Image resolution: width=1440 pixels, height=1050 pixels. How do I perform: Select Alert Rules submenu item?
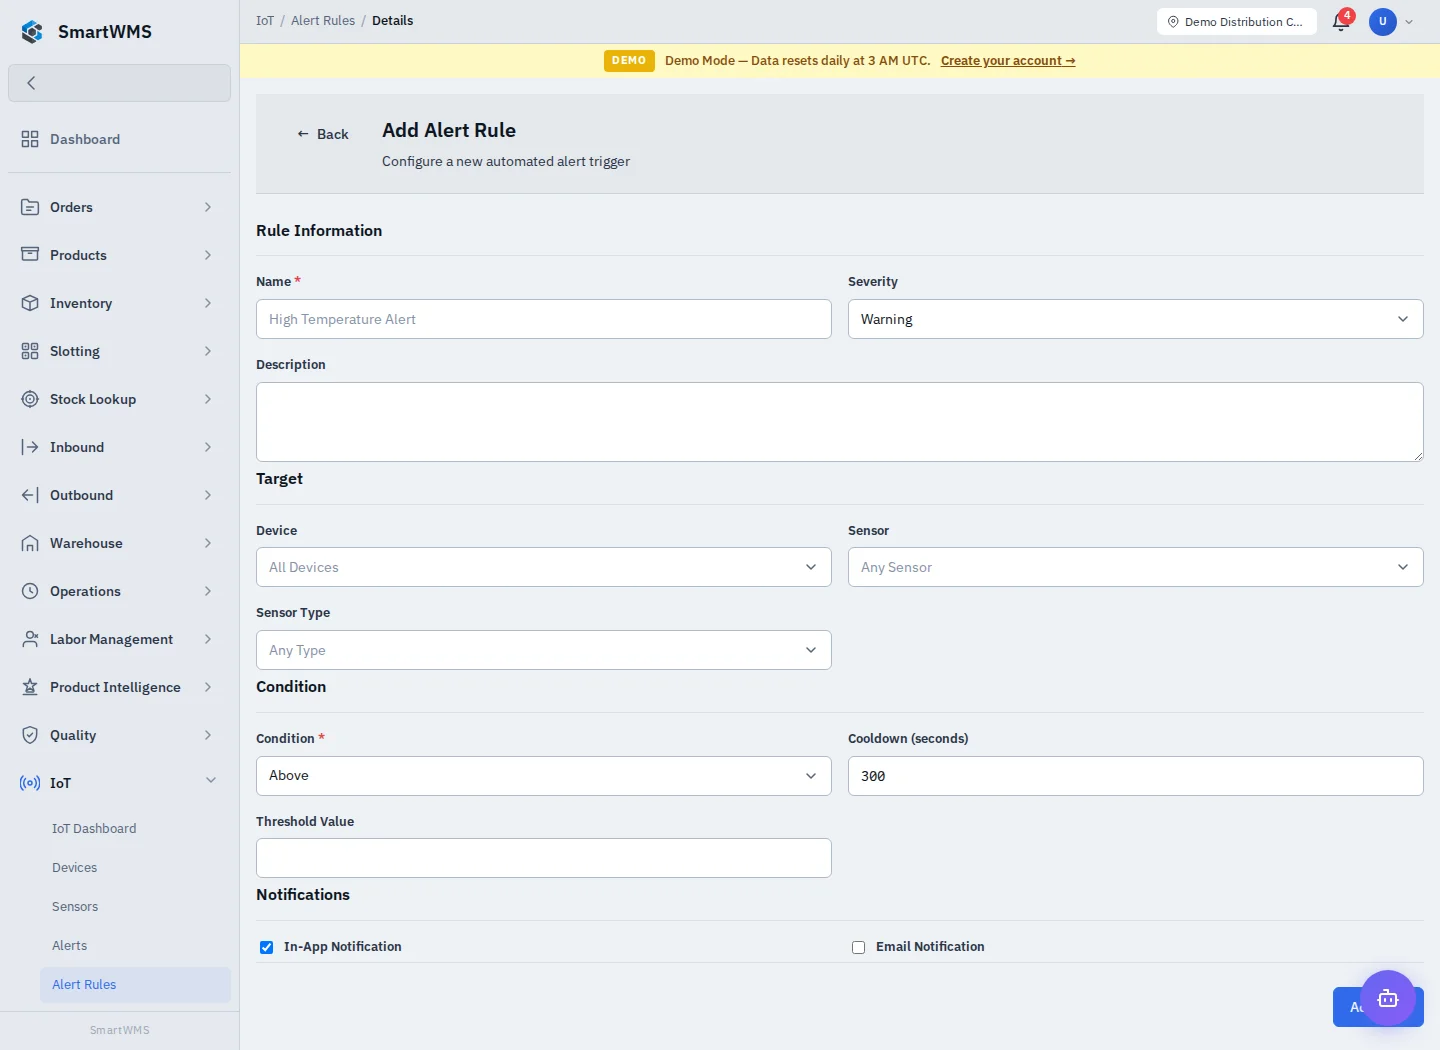pos(135,985)
